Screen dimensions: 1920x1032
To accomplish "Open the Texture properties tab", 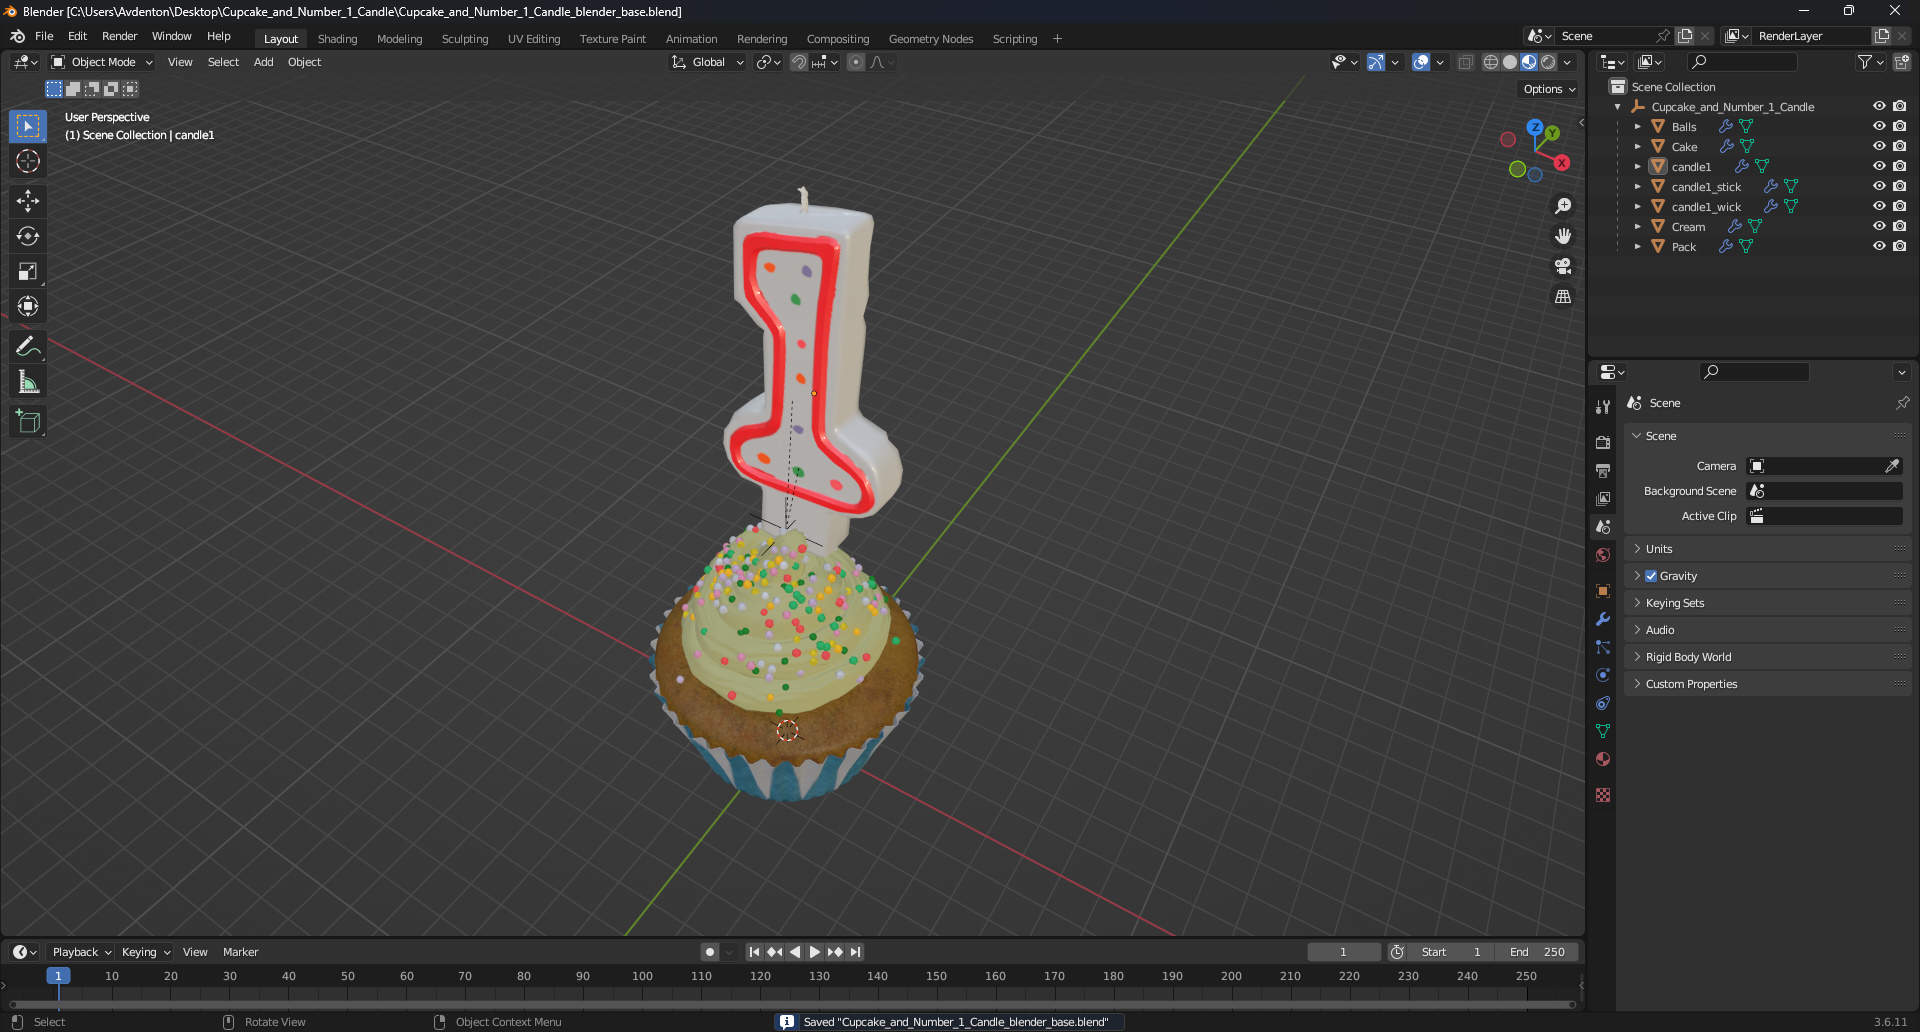I will point(1603,795).
